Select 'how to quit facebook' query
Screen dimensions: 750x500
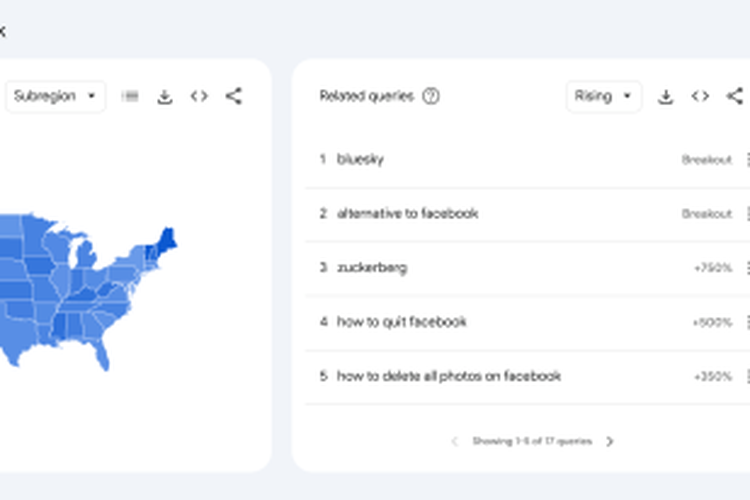tap(401, 322)
